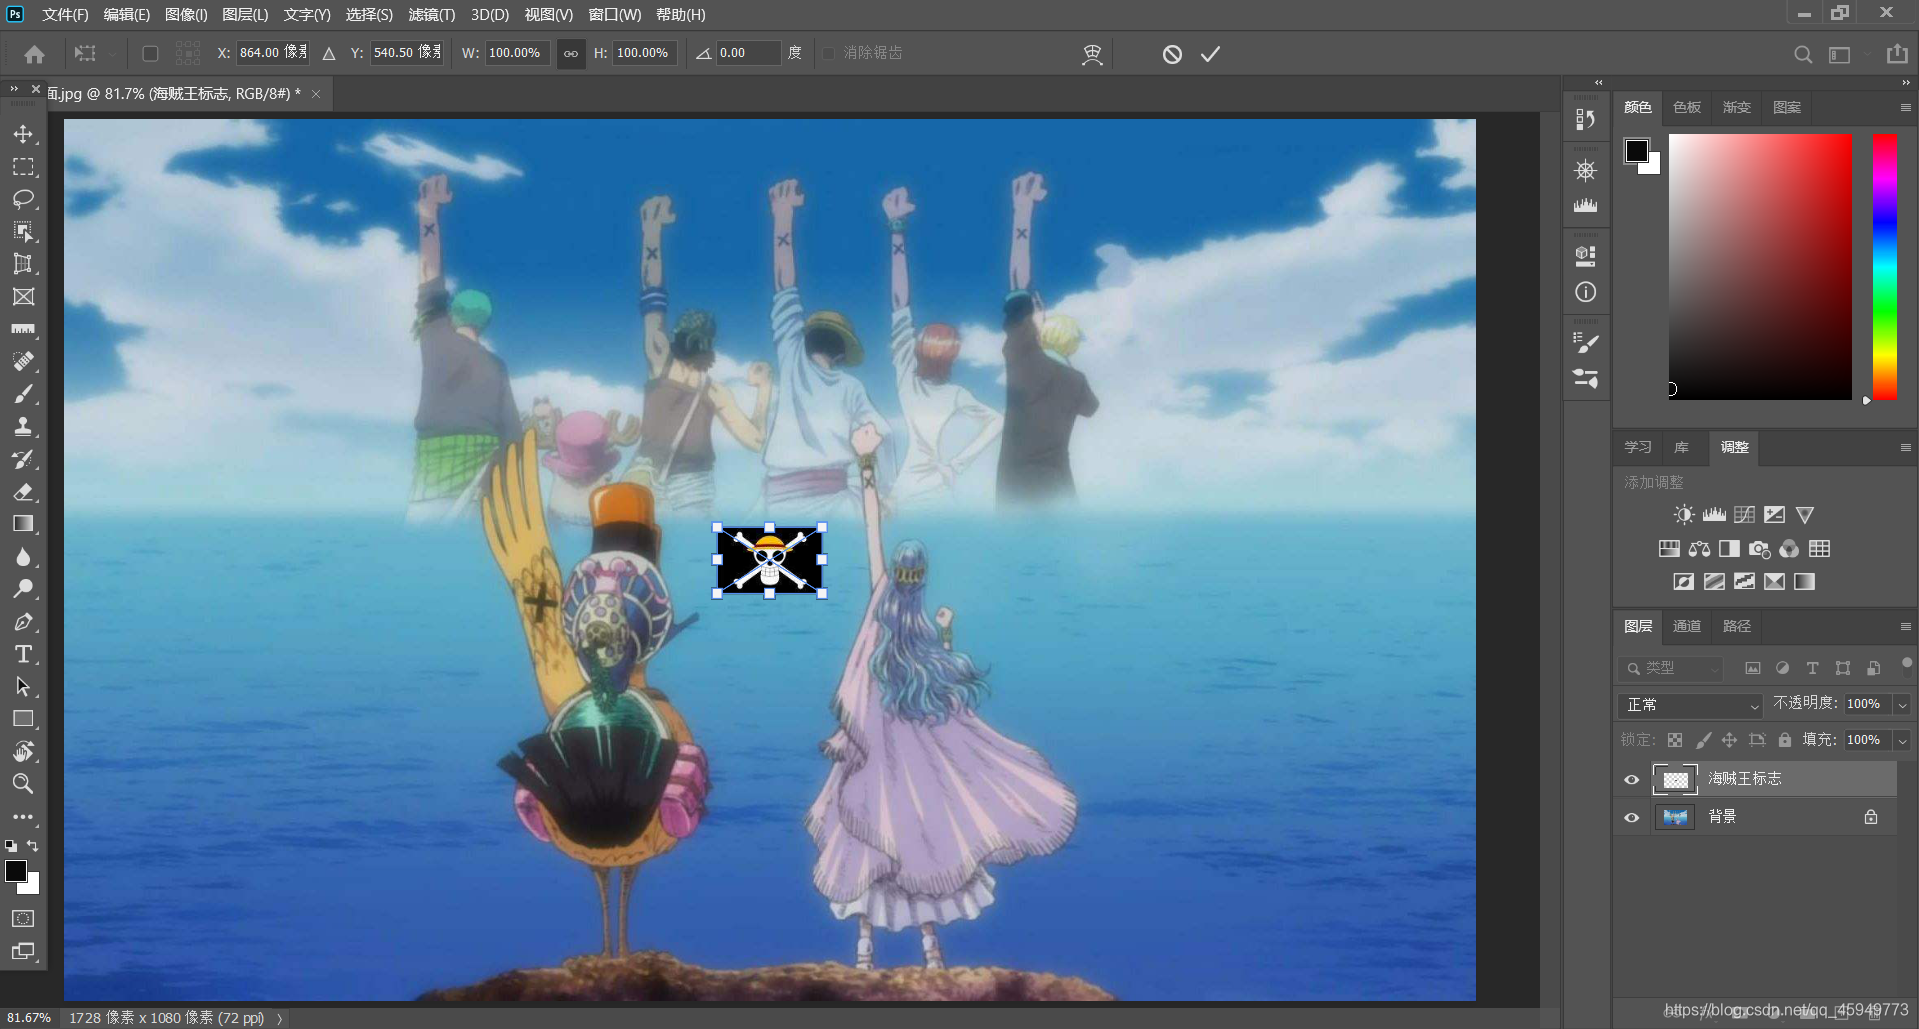Select the Path Selection tool
The height and width of the screenshot is (1029, 1919).
click(x=23, y=687)
